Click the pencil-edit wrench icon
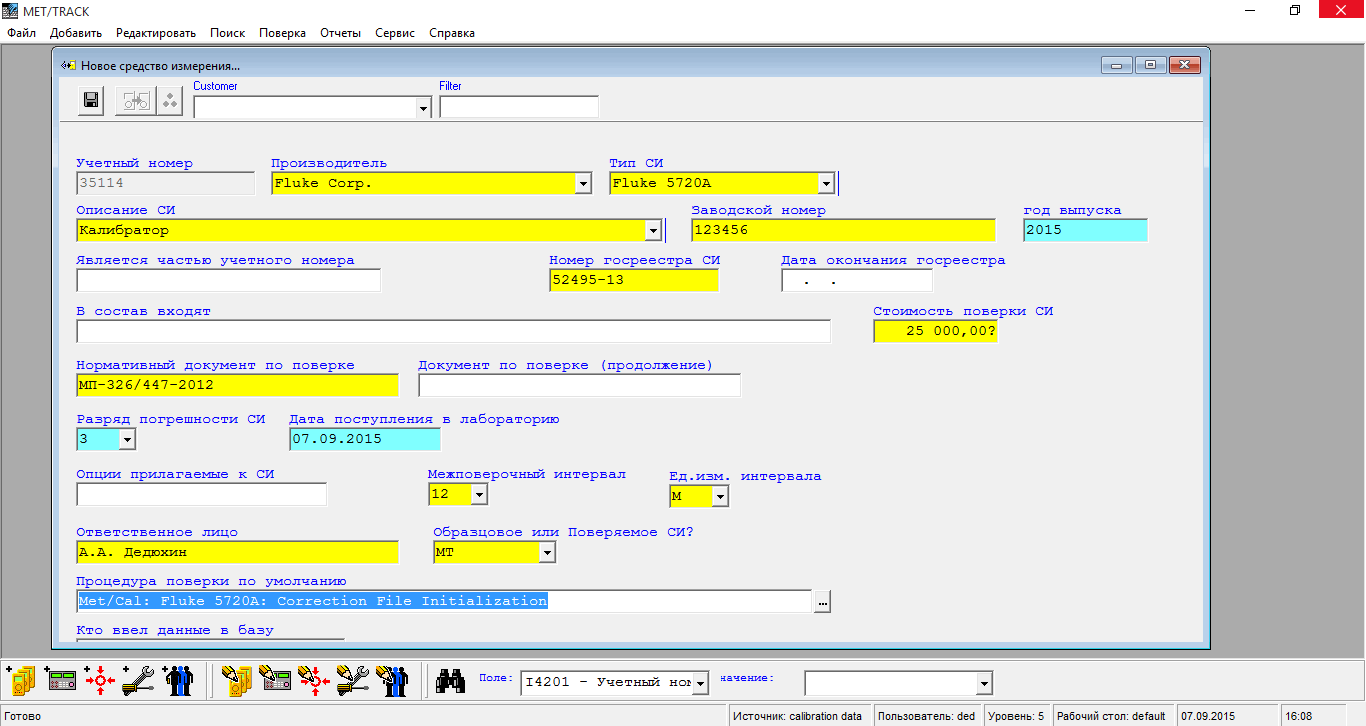The height and width of the screenshot is (726, 1366). tap(353, 681)
